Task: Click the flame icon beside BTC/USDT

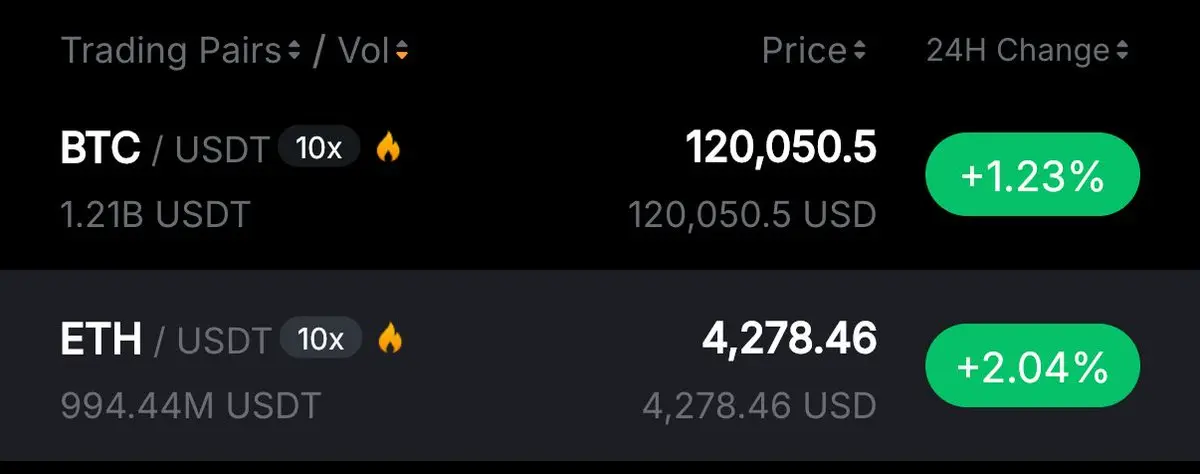Action: [388, 149]
